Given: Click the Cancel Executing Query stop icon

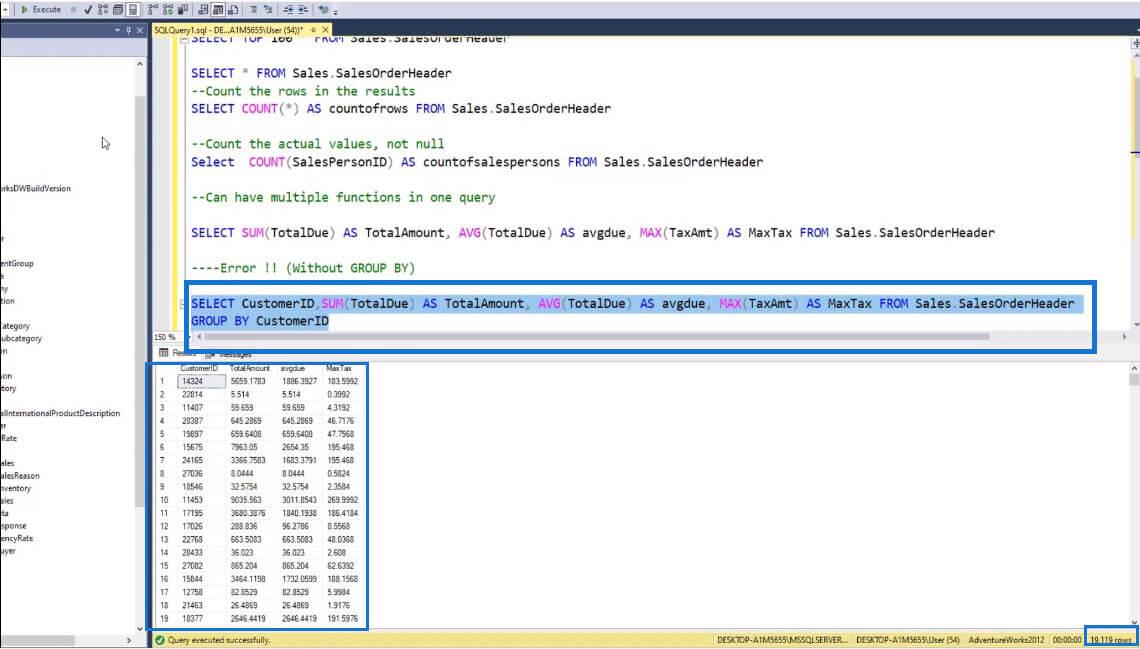Looking at the screenshot, I should coord(73,9).
